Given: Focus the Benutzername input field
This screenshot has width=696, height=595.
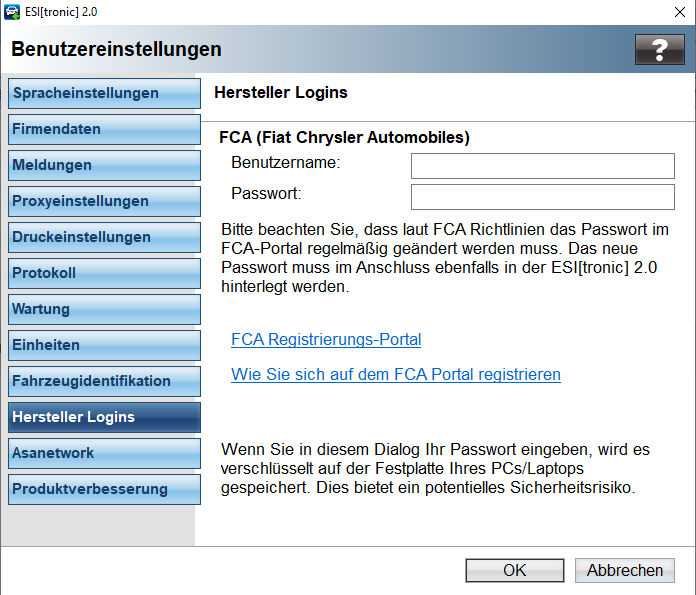Looking at the screenshot, I should tap(542, 166).
